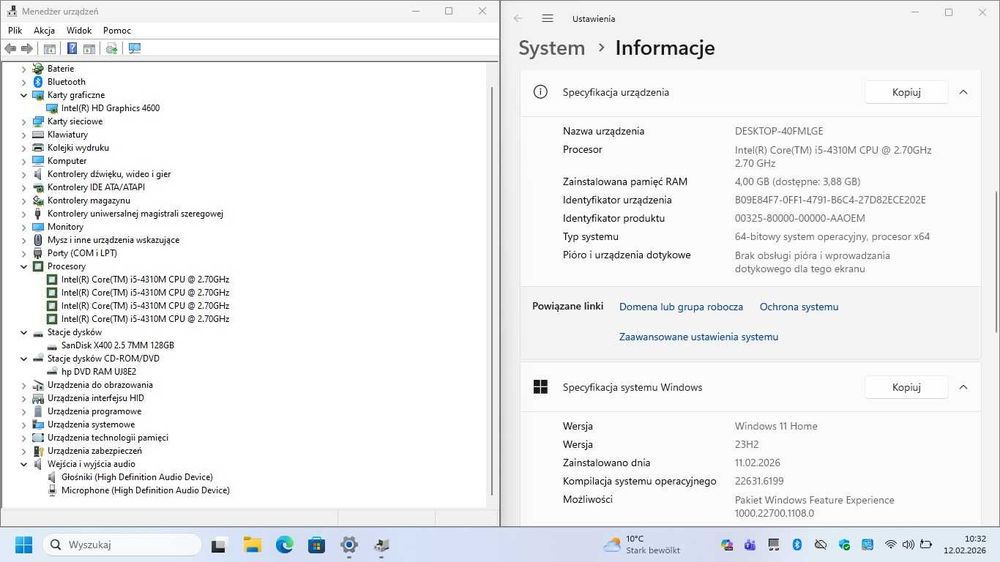Viewport: 1000px width, 562px height.
Task: Open Zaawansowane ustawienia systemu link
Action: [698, 337]
